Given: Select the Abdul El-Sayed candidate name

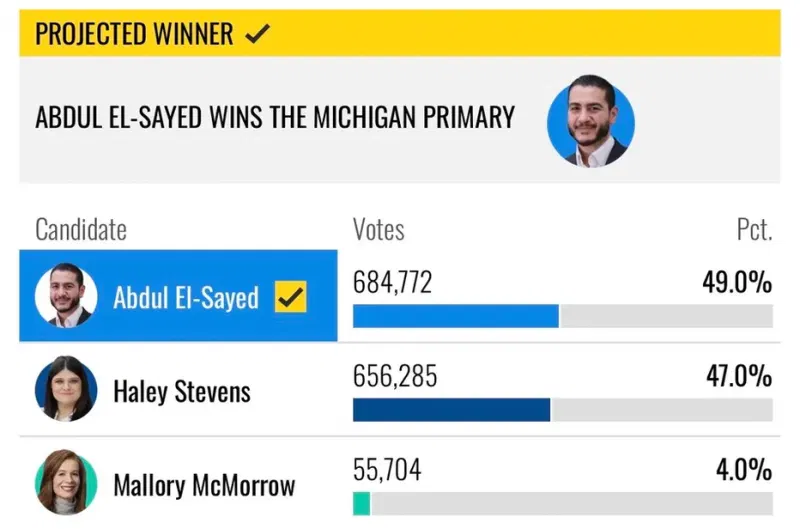Looking at the screenshot, I should [x=186, y=297].
